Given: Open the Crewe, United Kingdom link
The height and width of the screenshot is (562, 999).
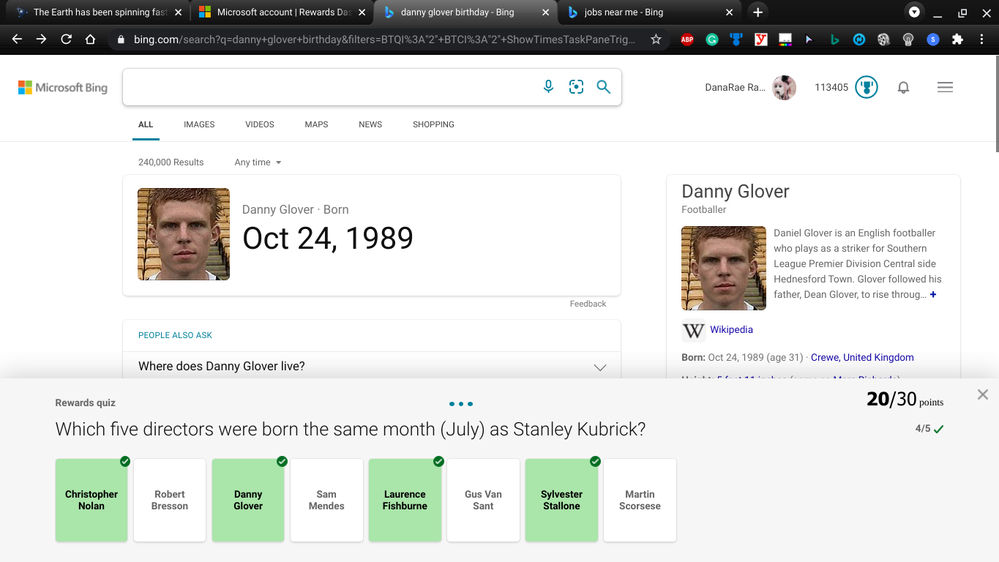Looking at the screenshot, I should coord(862,357).
